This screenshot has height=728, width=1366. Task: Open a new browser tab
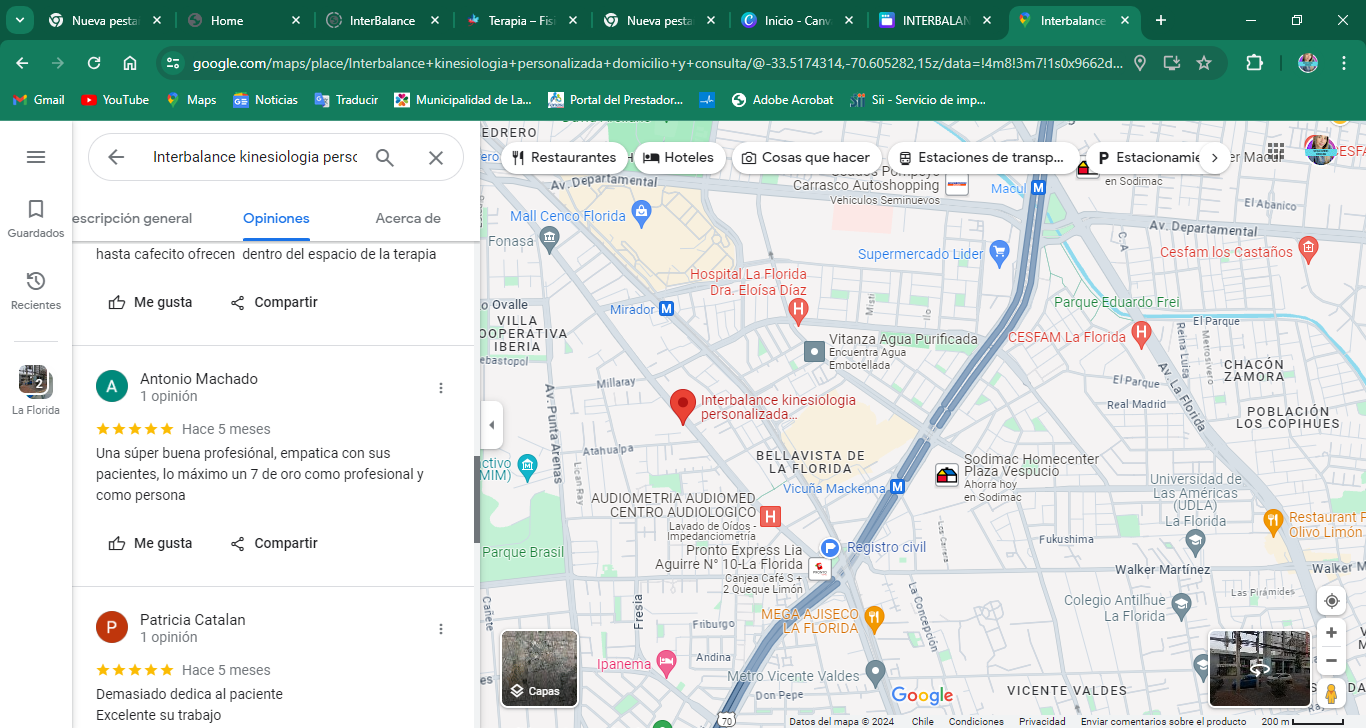(x=1160, y=20)
